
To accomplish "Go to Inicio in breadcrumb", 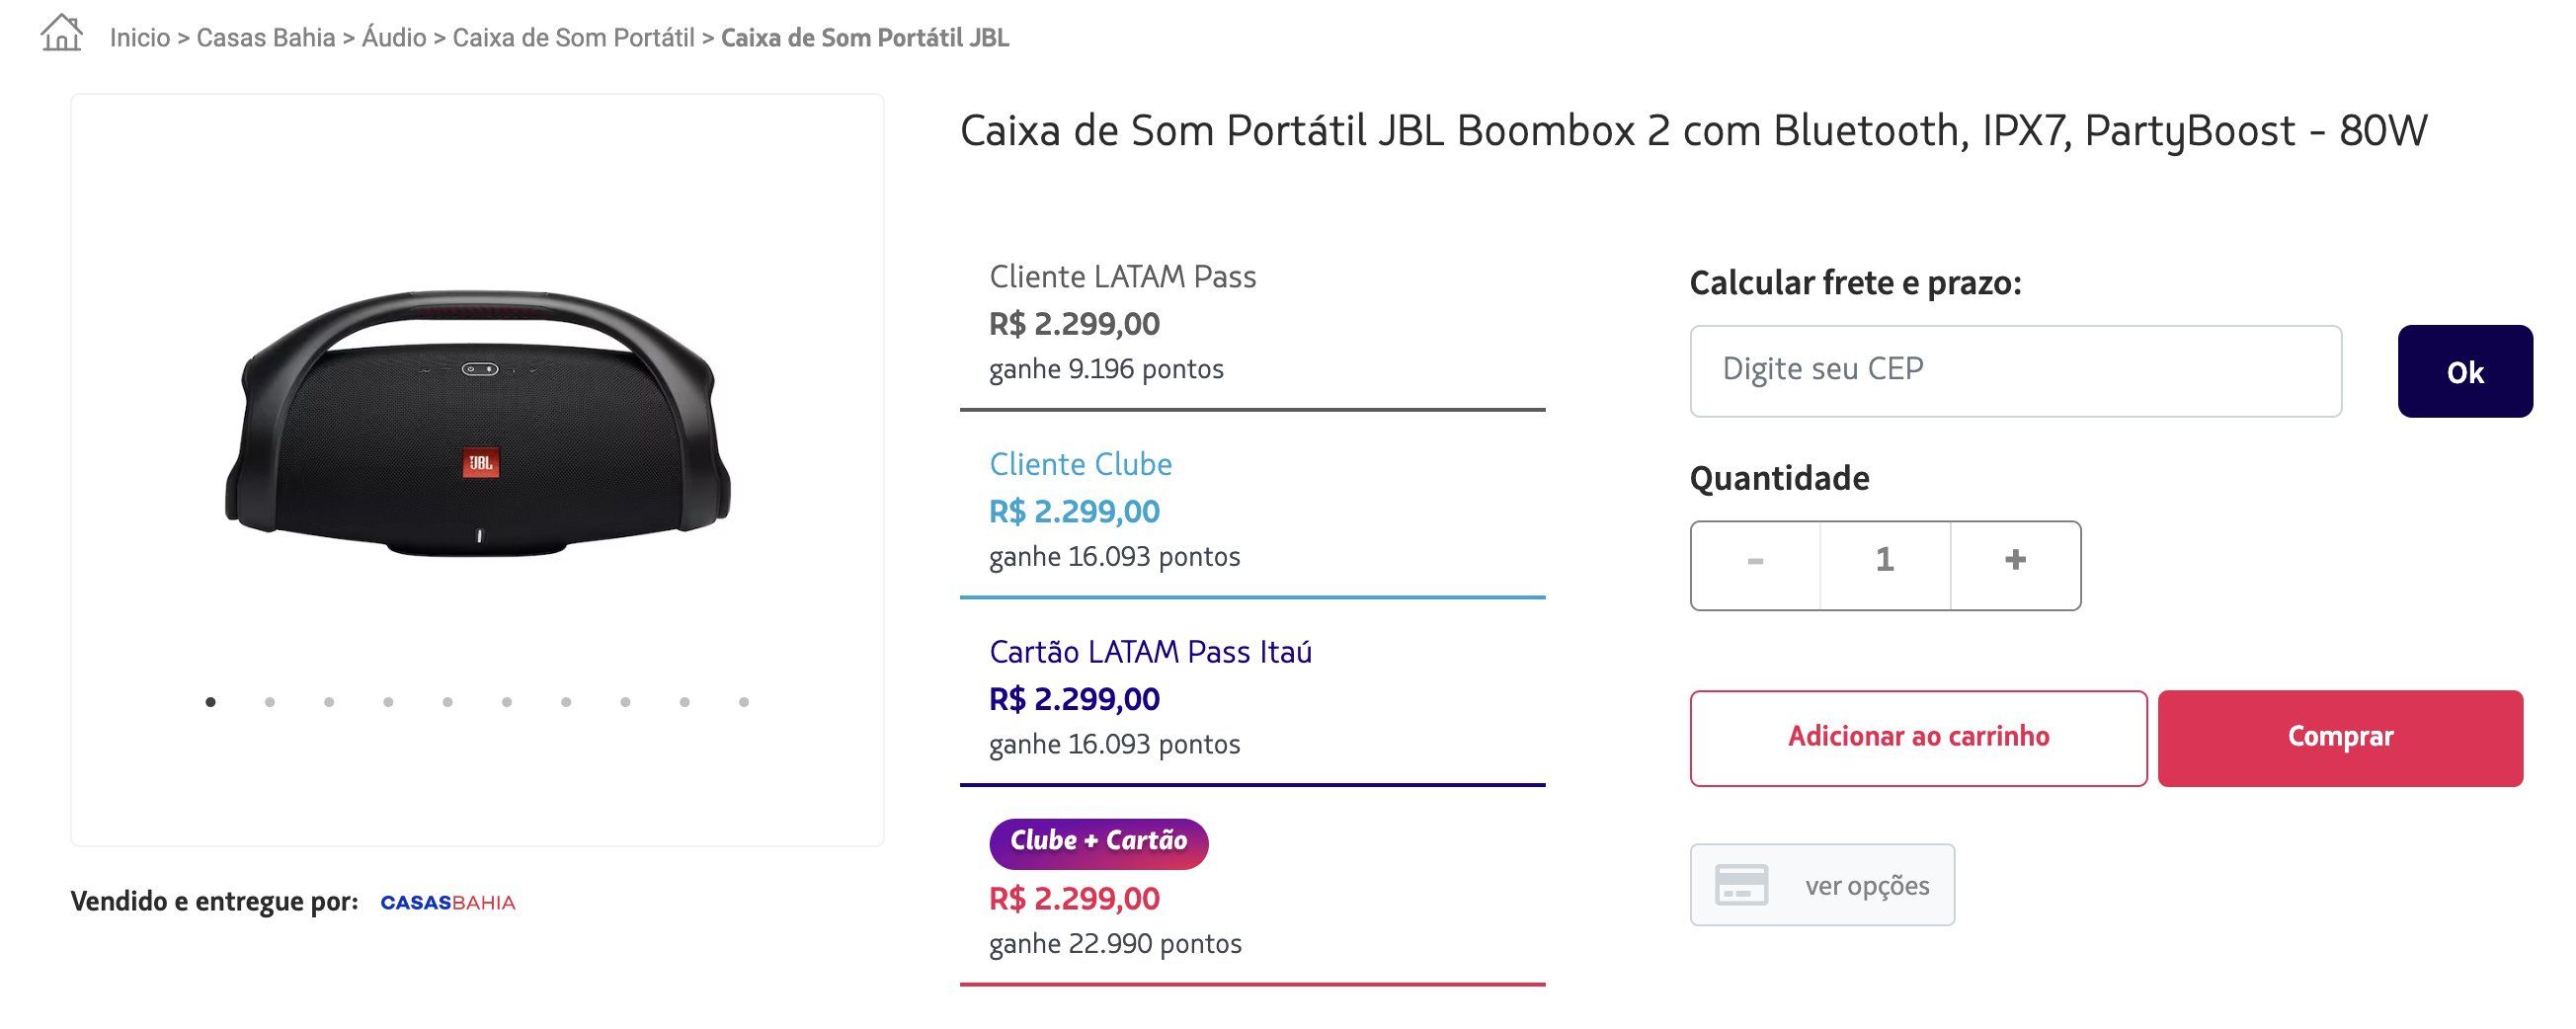I will click(140, 38).
